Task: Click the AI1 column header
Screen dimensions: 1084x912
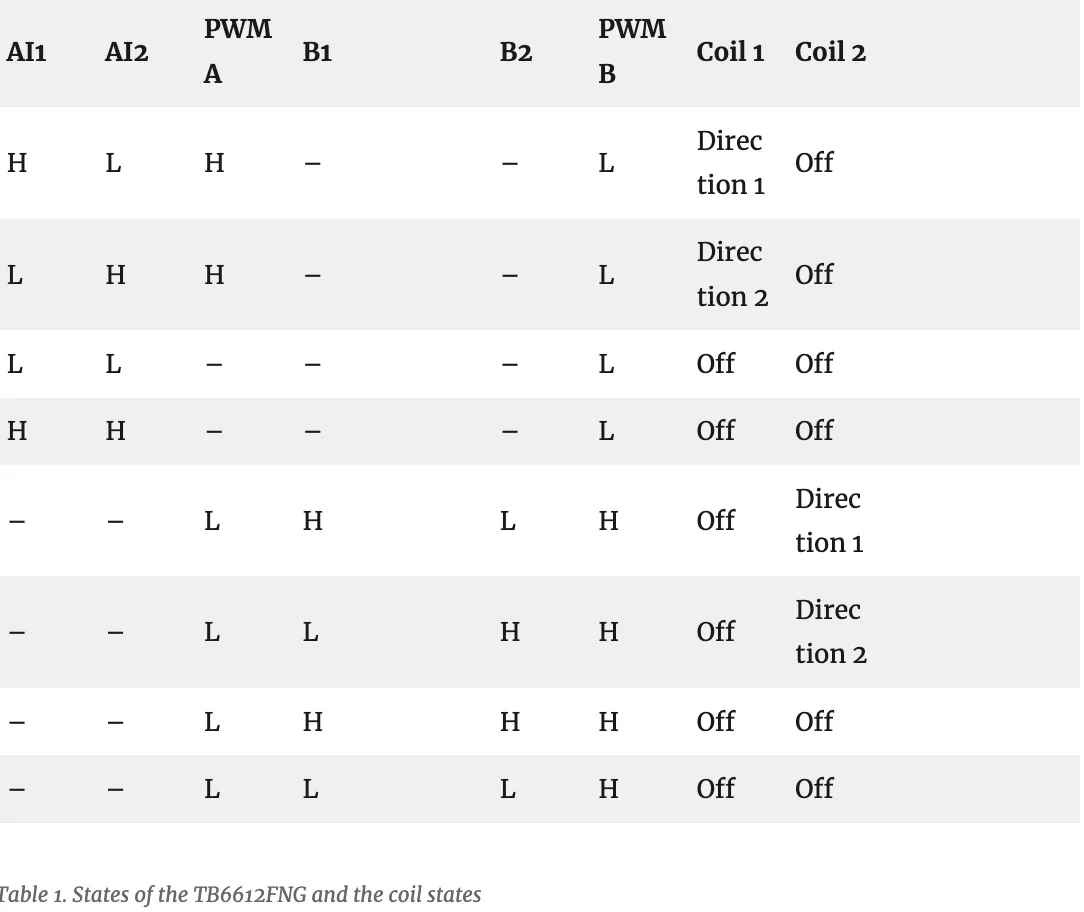Action: (26, 52)
